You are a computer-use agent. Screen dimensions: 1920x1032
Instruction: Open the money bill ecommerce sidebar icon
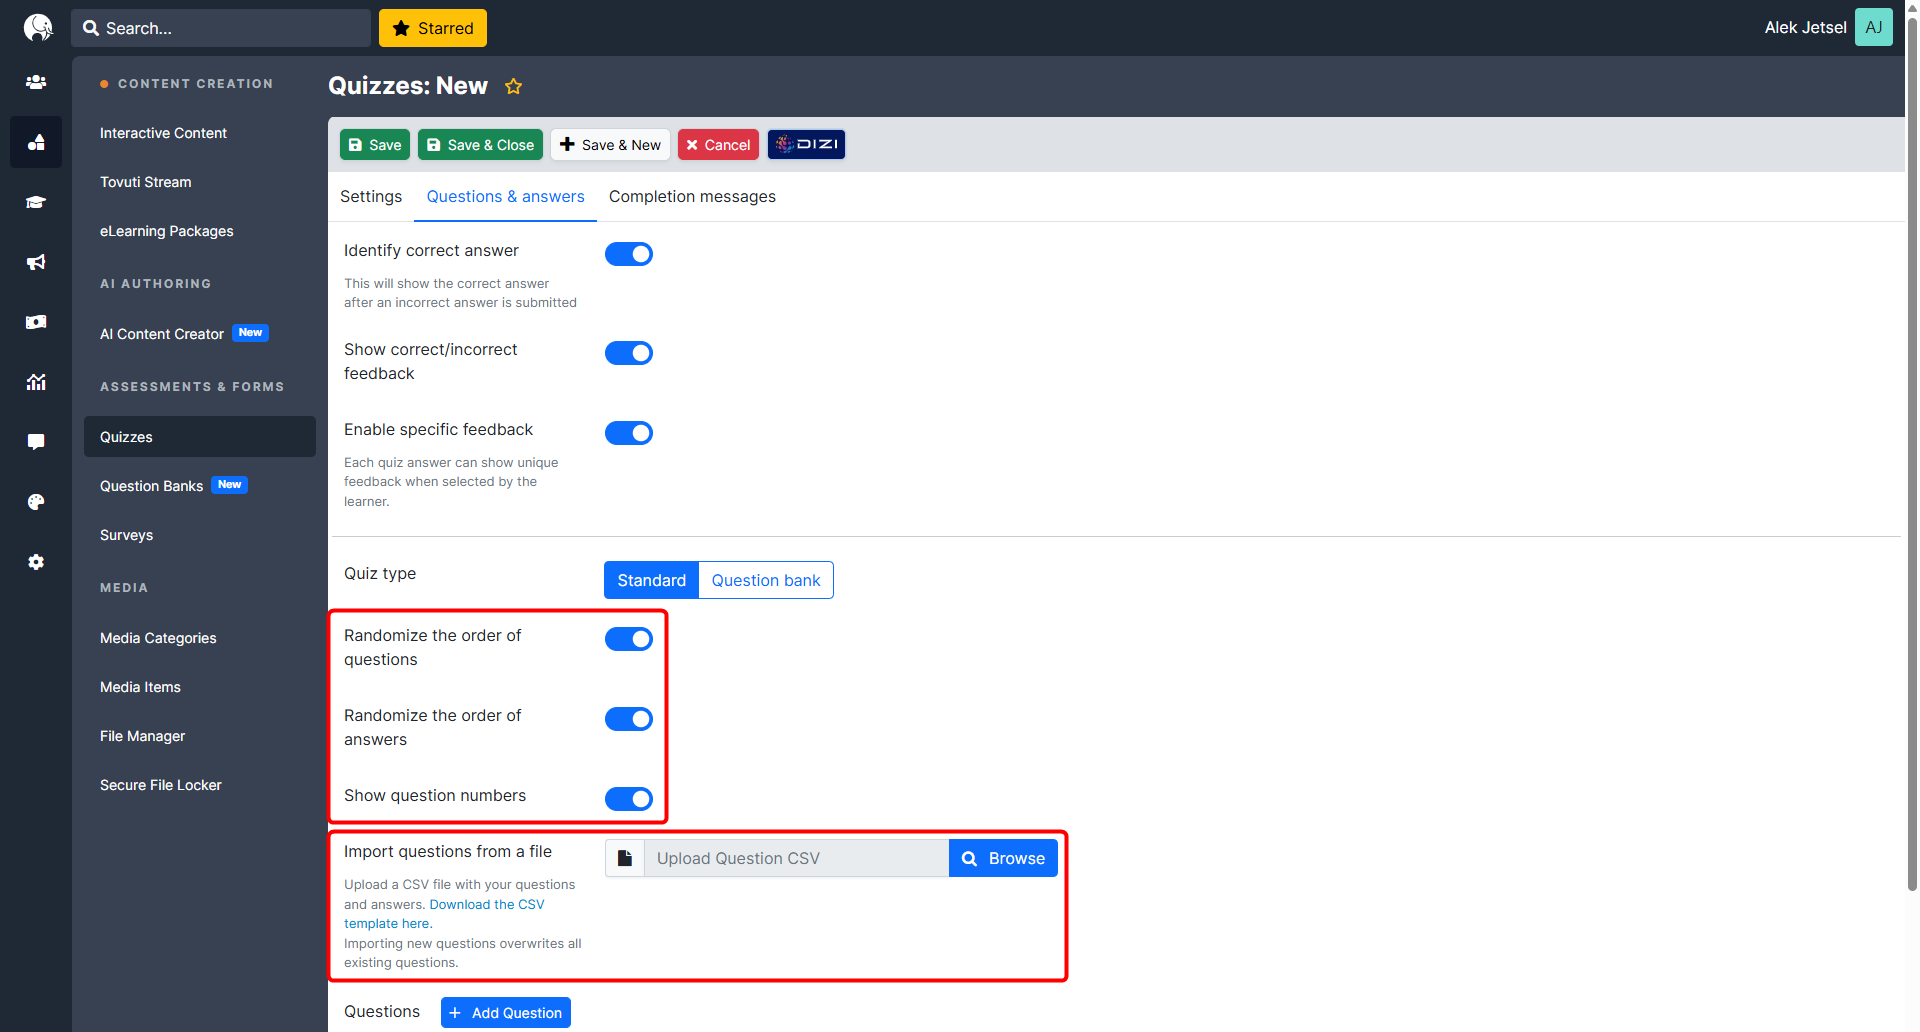point(36,322)
